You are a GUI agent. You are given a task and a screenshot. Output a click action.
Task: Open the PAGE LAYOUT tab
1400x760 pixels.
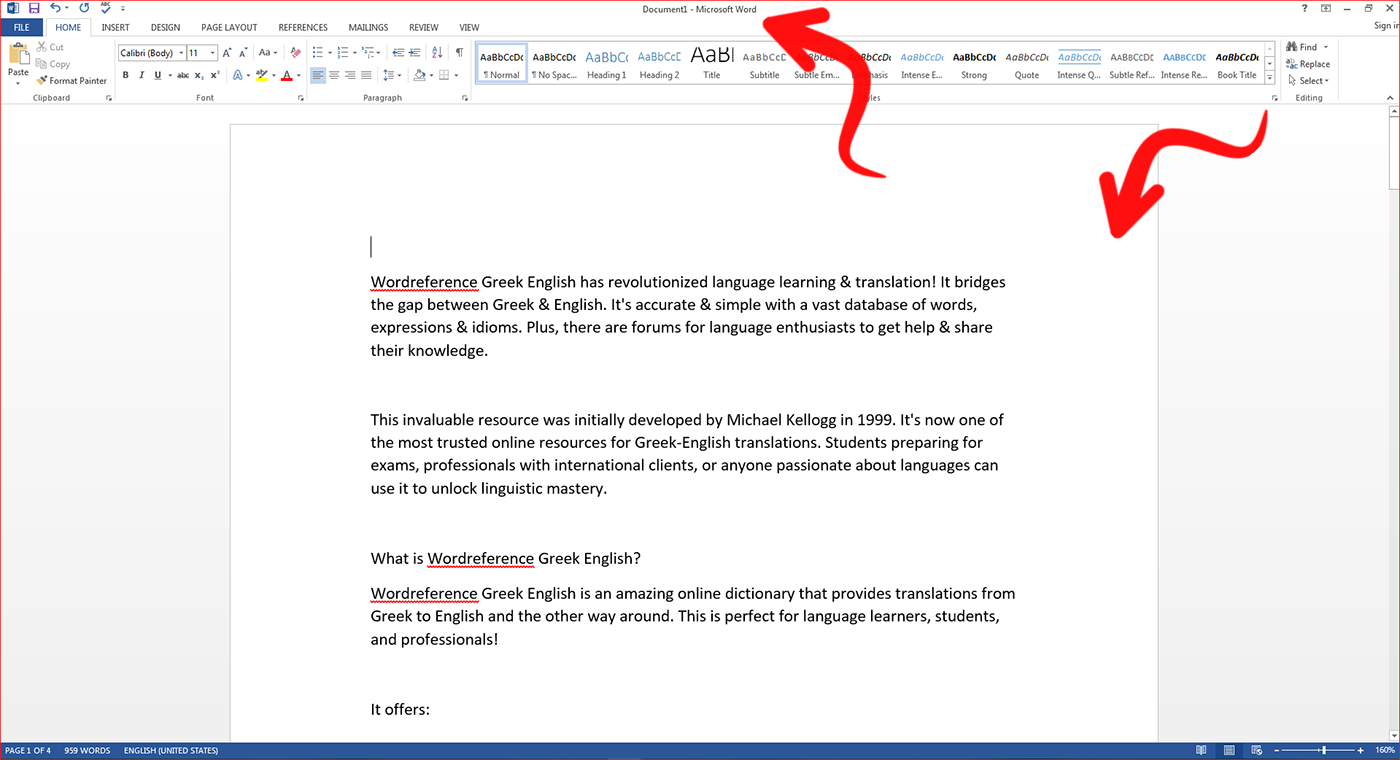[229, 27]
